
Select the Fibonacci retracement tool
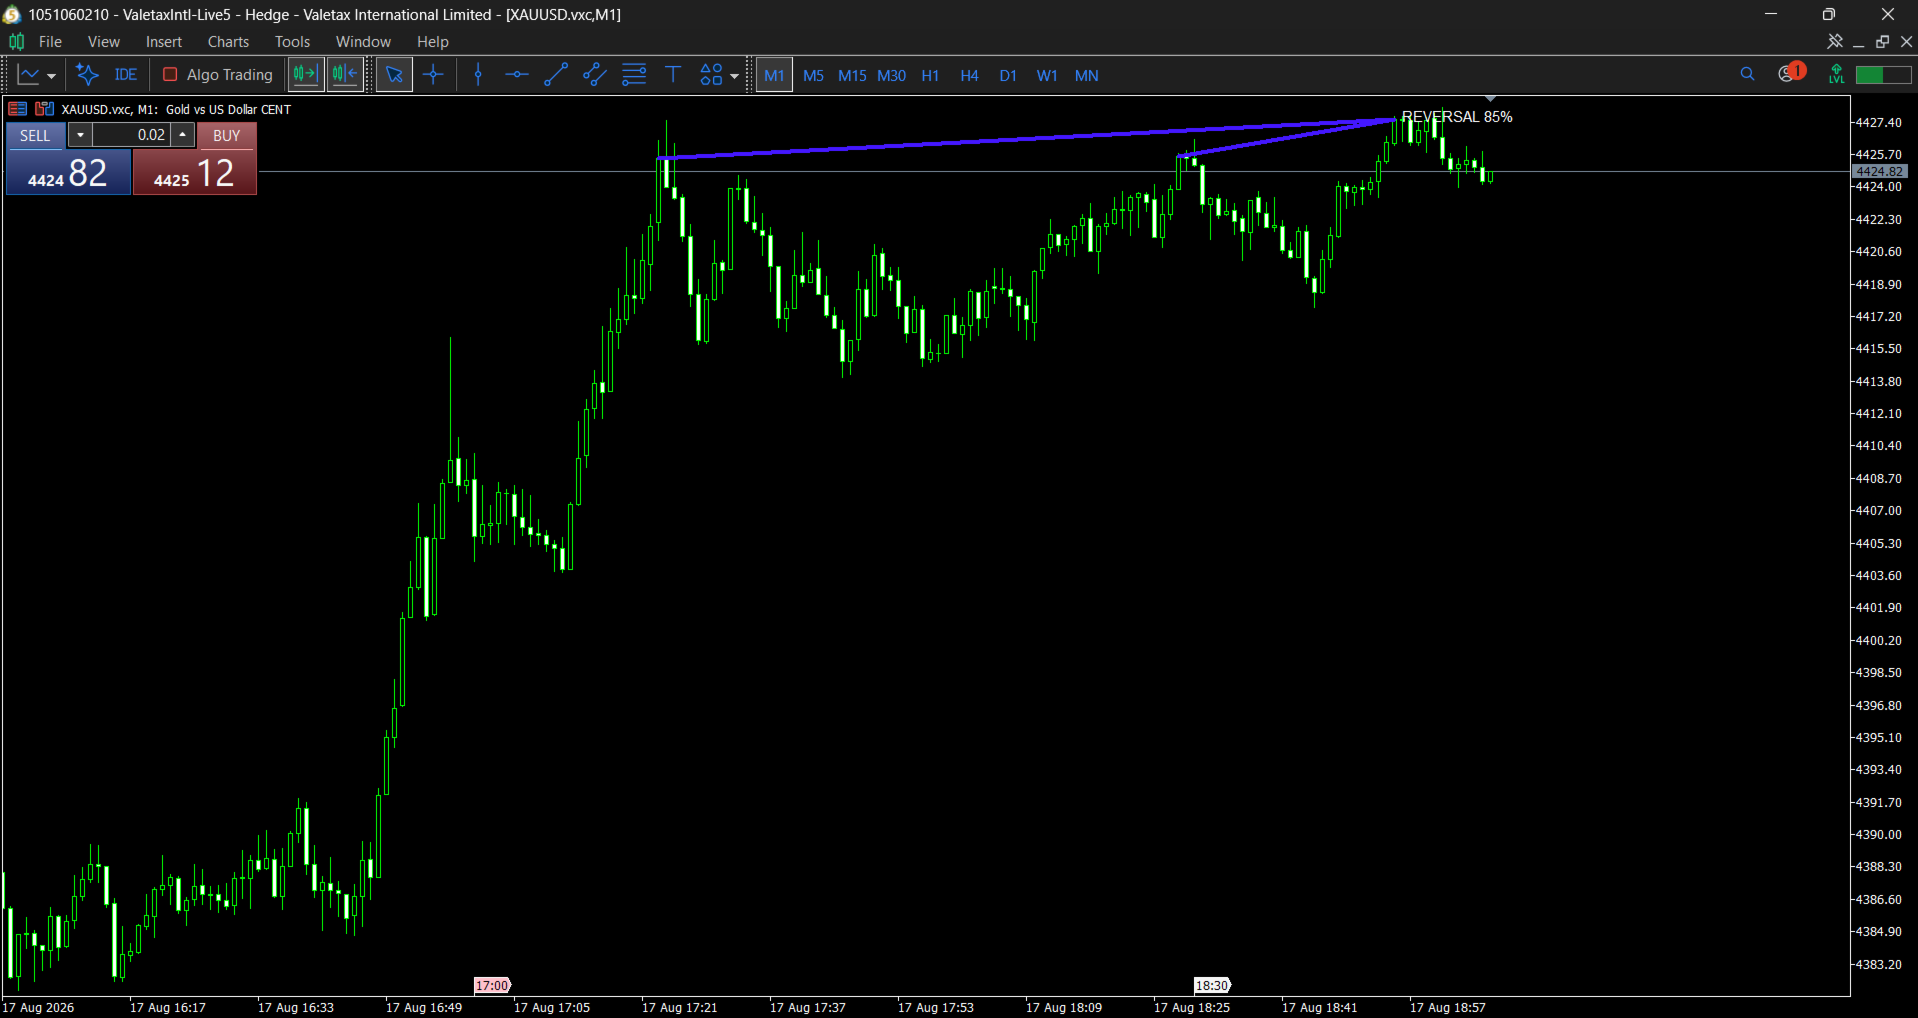pos(634,75)
